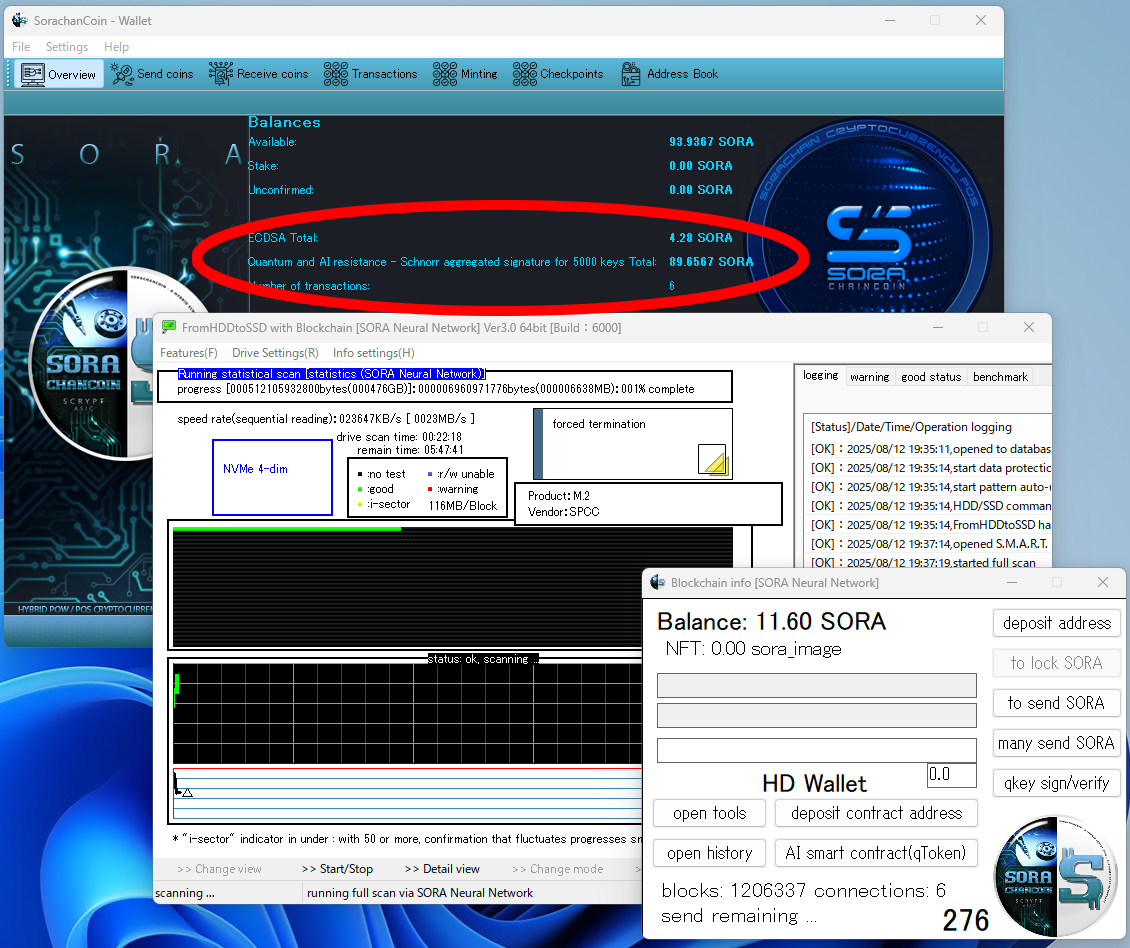The image size is (1130, 948).
Task: Minimize the Blockchain info window
Action: (x=1012, y=582)
